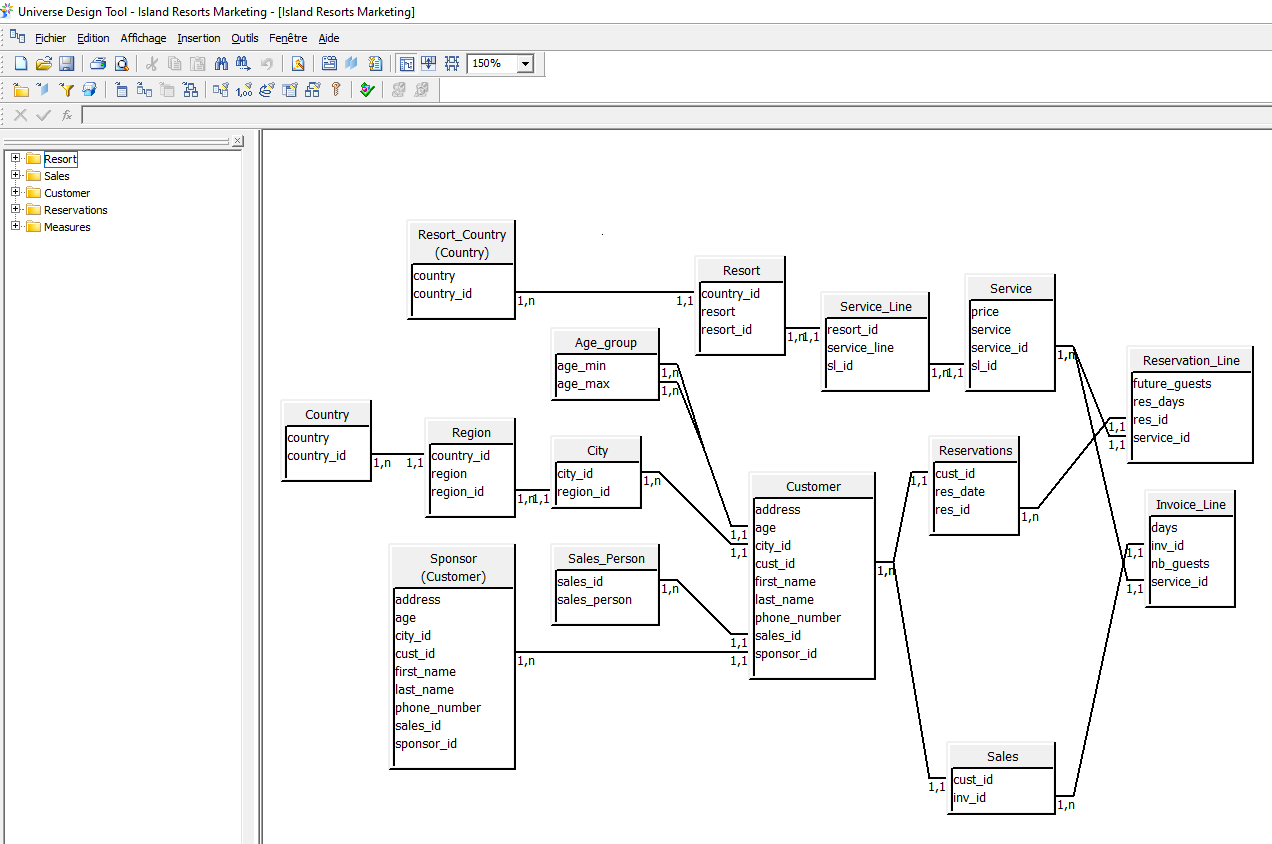Click the detect cardinalities 1,oo icon

[244, 90]
